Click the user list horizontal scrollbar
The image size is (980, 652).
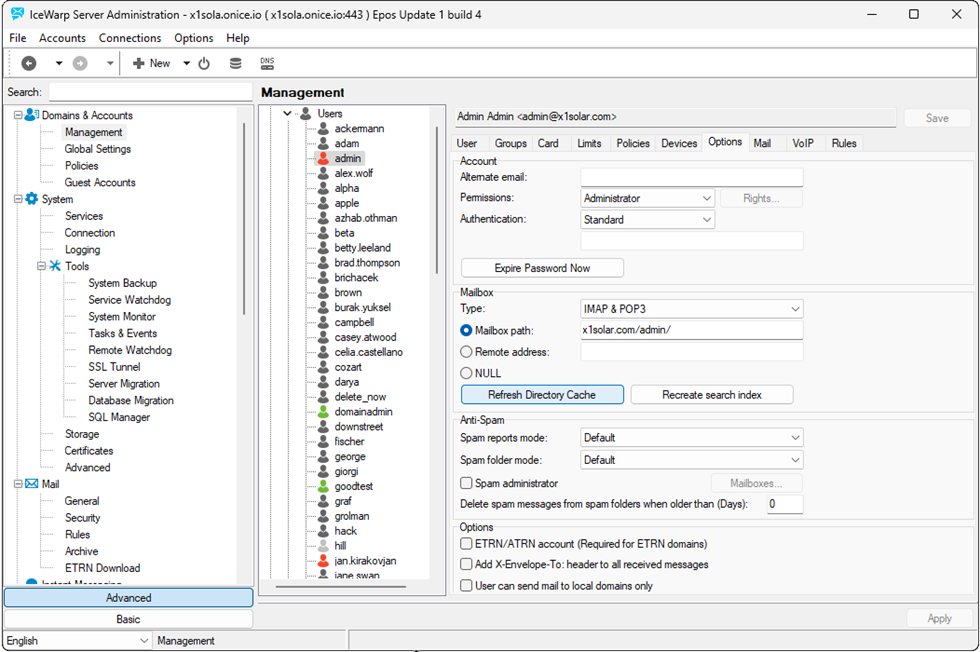coord(341,587)
